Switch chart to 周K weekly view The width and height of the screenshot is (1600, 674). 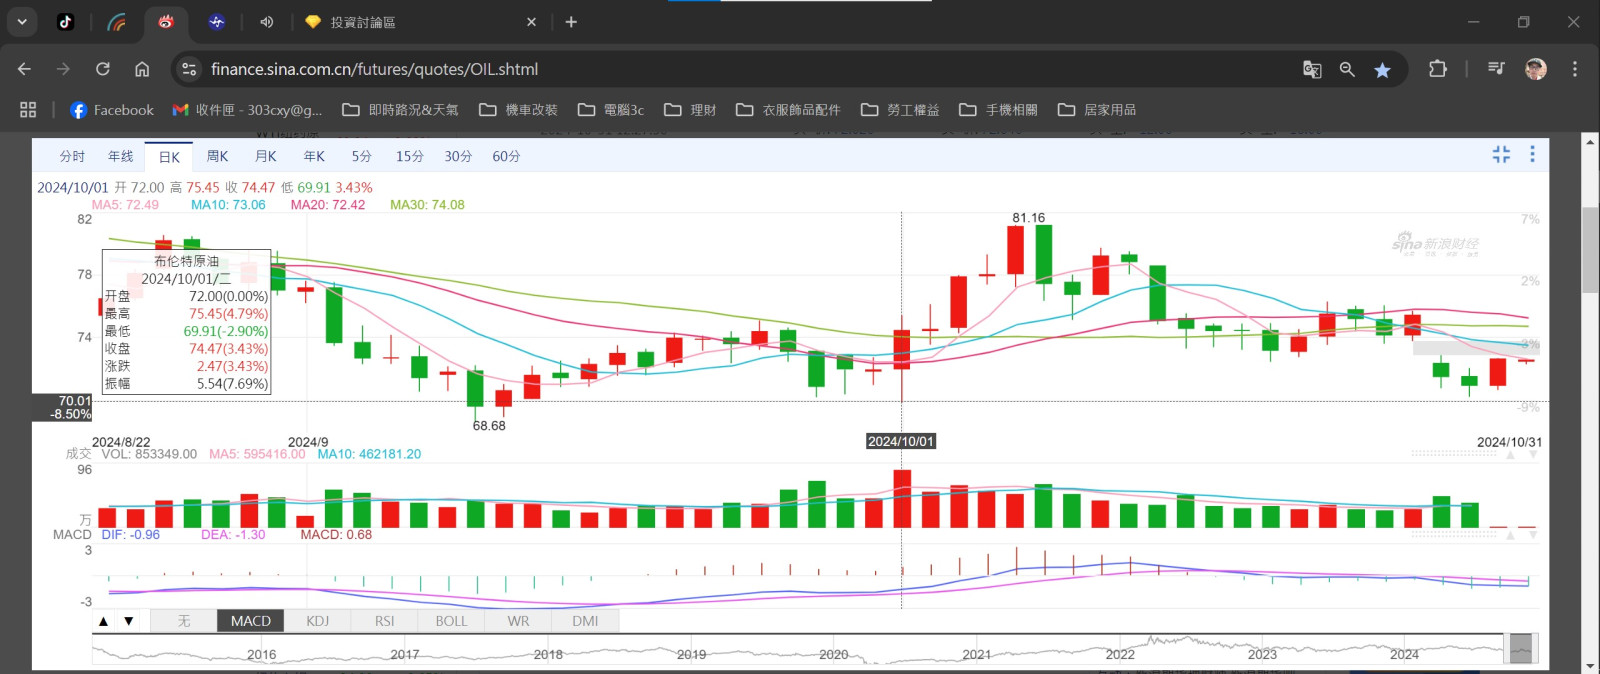[217, 156]
